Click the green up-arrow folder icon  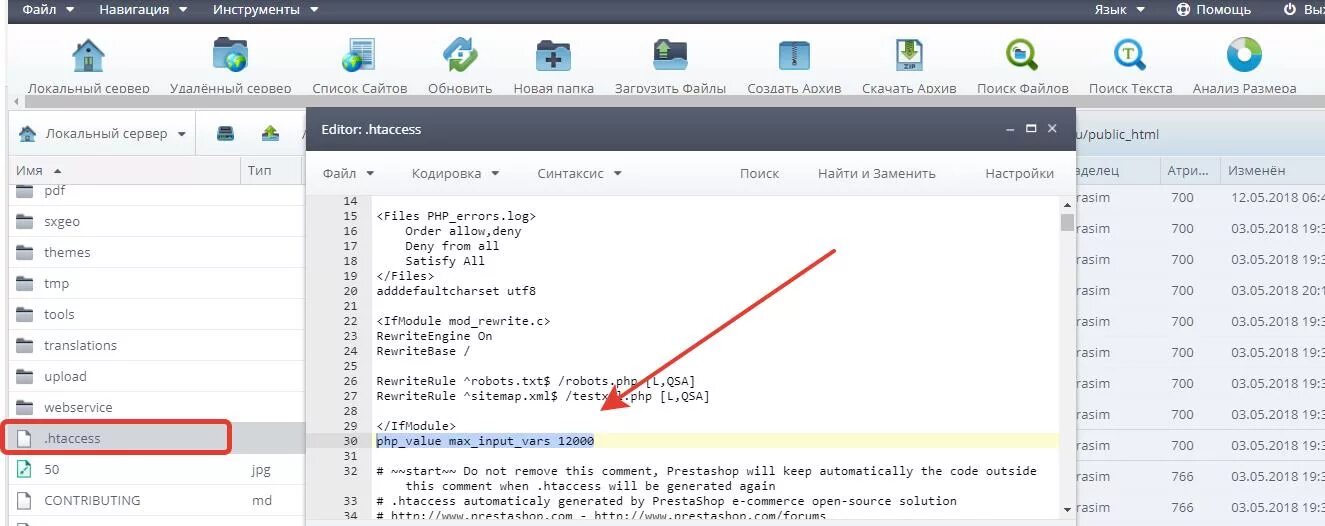tap(270, 133)
